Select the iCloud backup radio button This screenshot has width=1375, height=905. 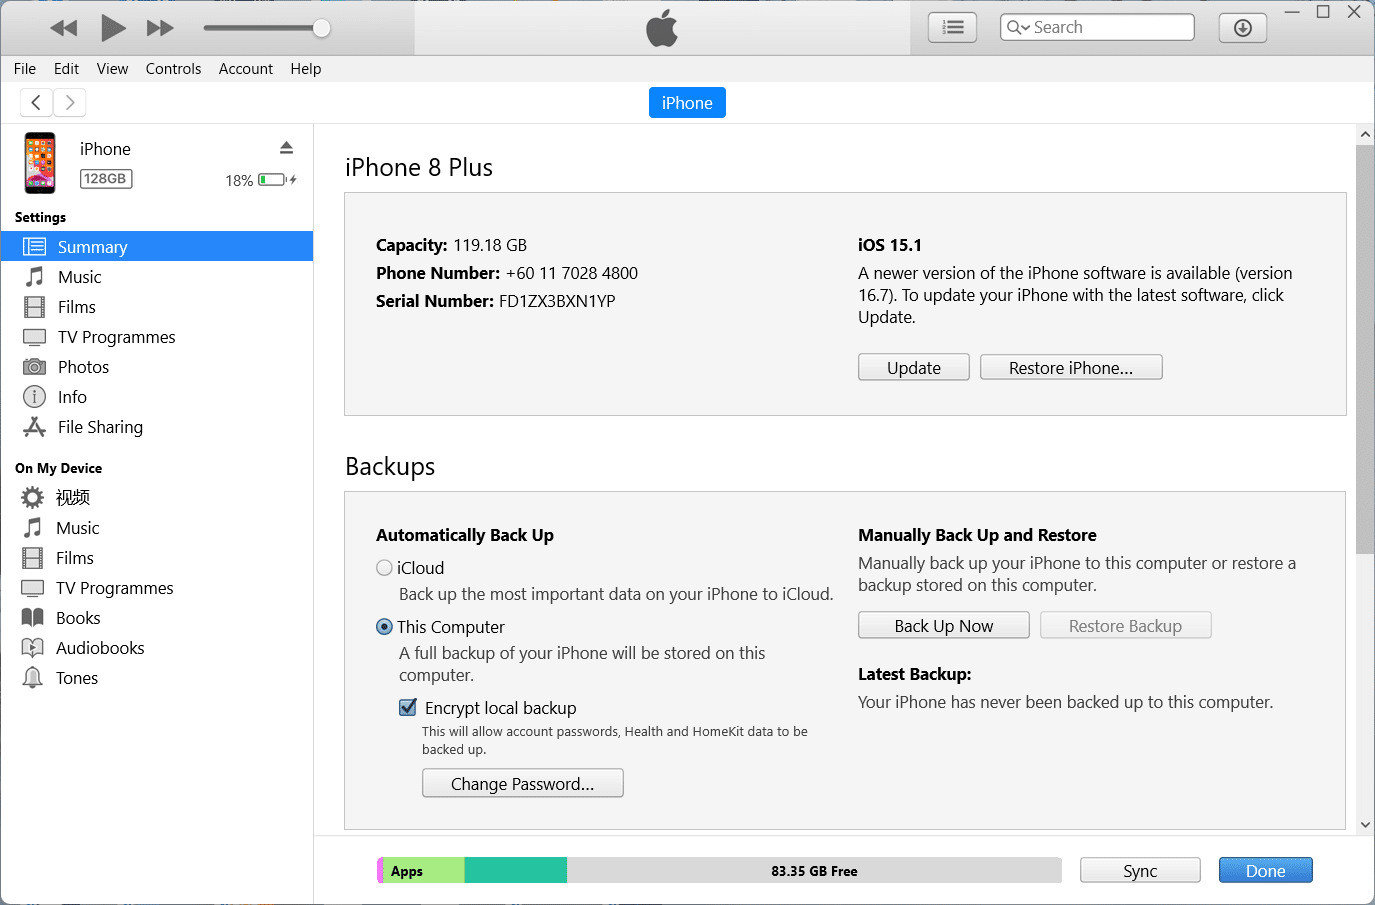(384, 568)
